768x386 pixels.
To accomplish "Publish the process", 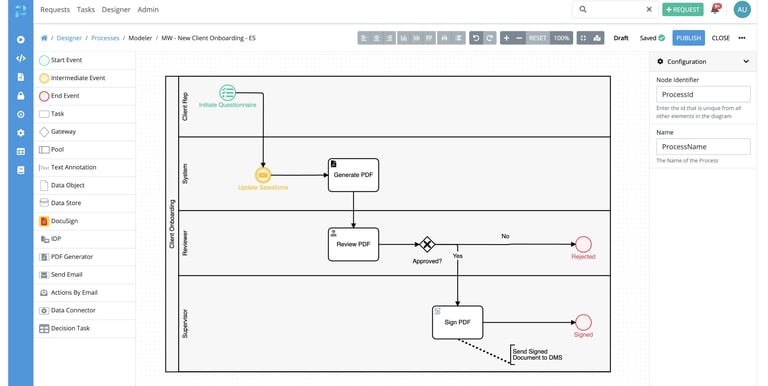I will (689, 38).
